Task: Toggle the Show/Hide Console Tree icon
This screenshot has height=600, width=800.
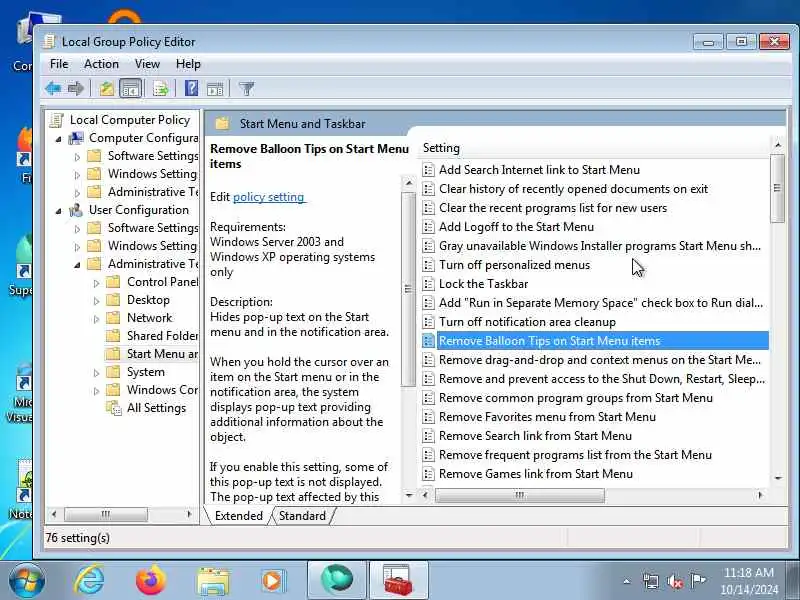Action: [131, 88]
